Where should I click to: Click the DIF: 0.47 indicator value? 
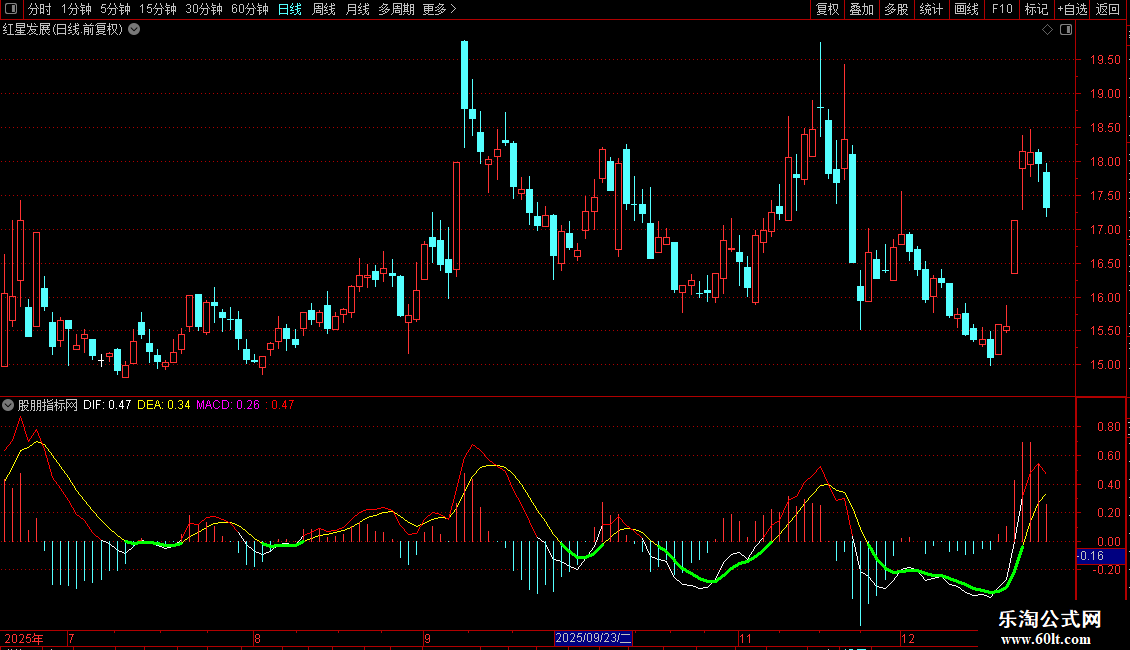point(107,405)
